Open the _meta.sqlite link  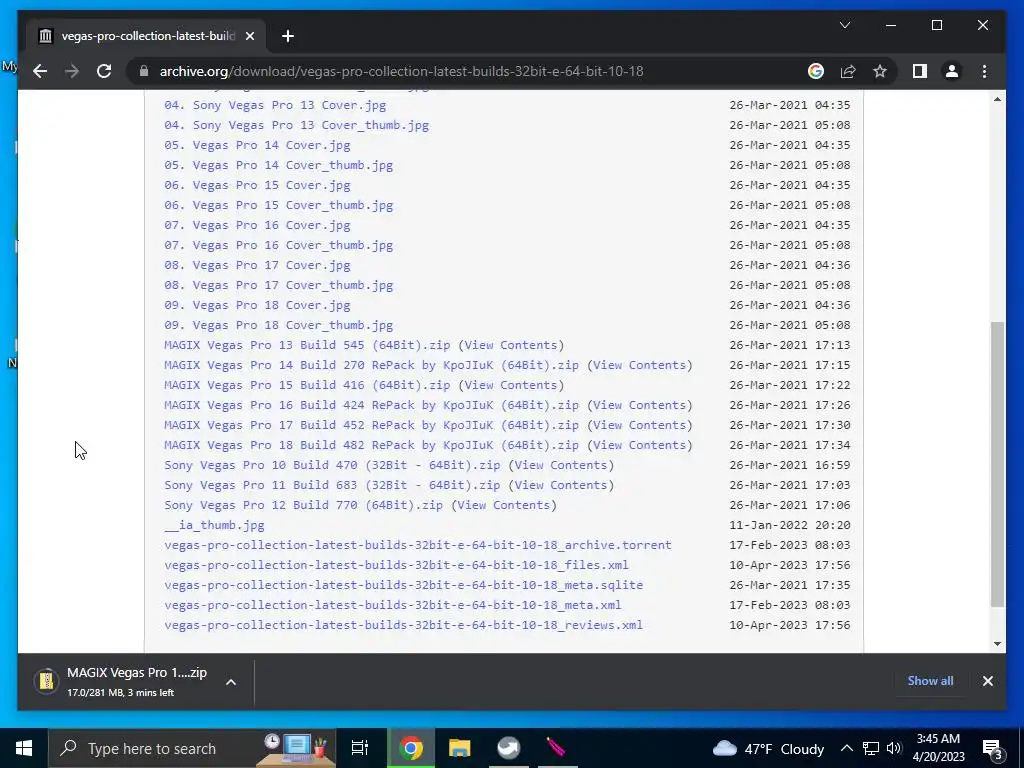404,585
